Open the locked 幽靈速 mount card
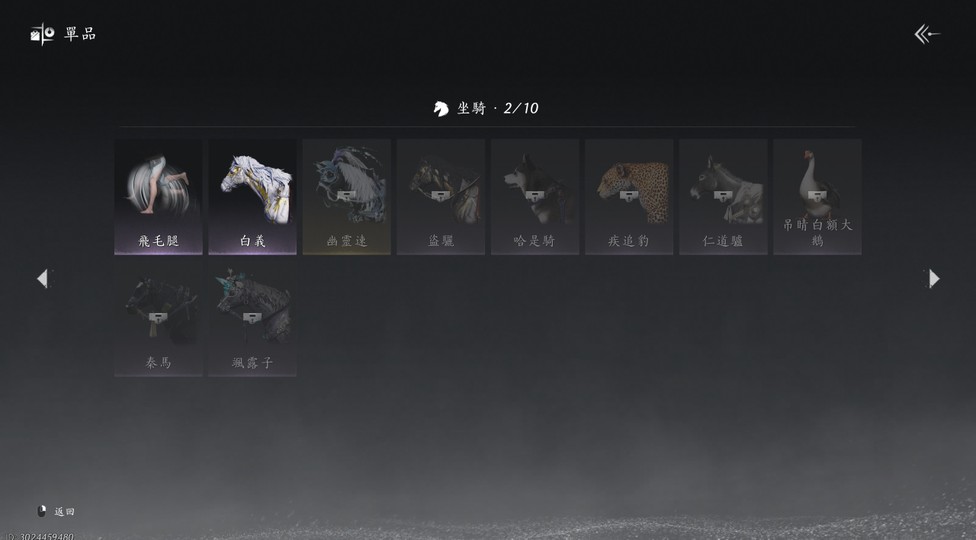This screenshot has height=540, width=976. pos(347,197)
